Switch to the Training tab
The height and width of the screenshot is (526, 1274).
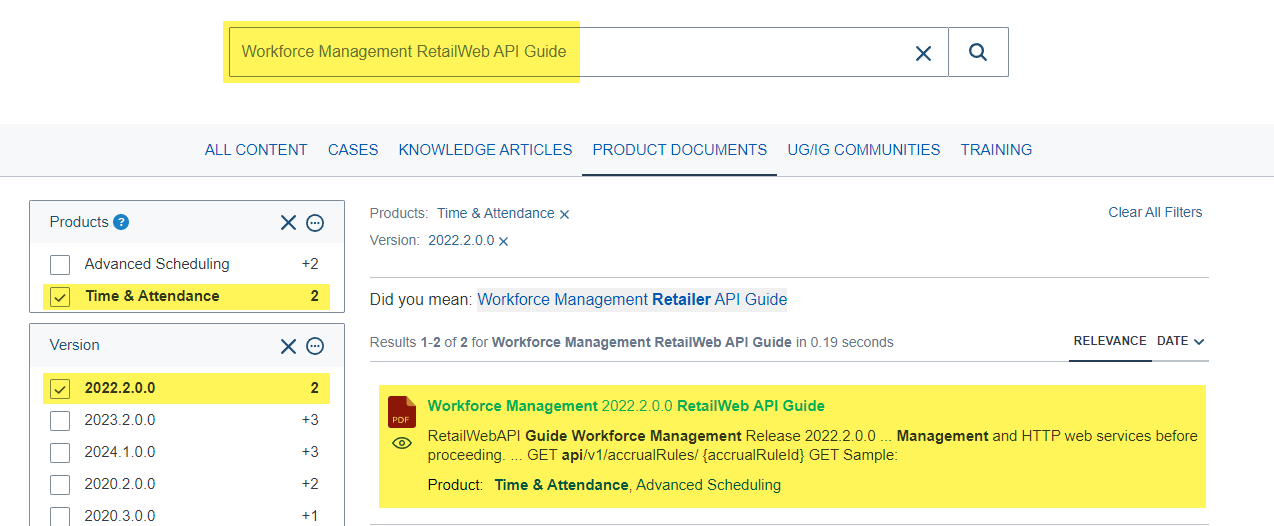996,150
